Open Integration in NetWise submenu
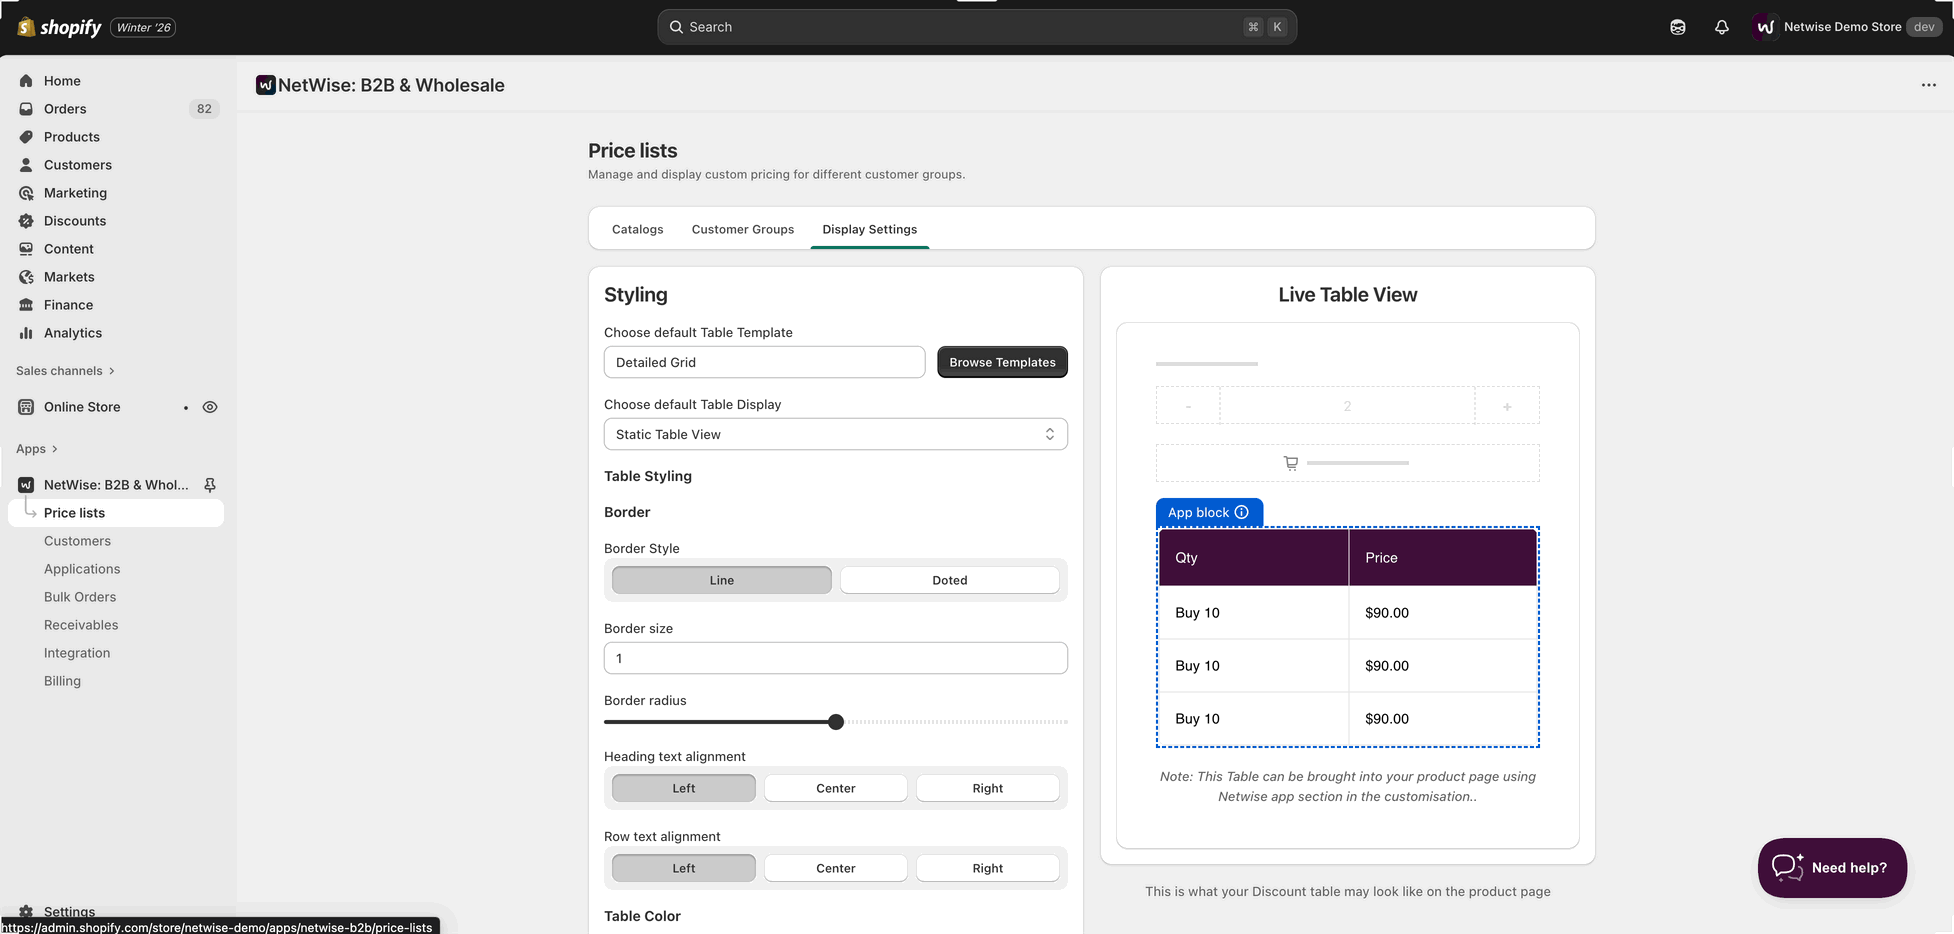This screenshot has height=934, width=1954. 77,653
